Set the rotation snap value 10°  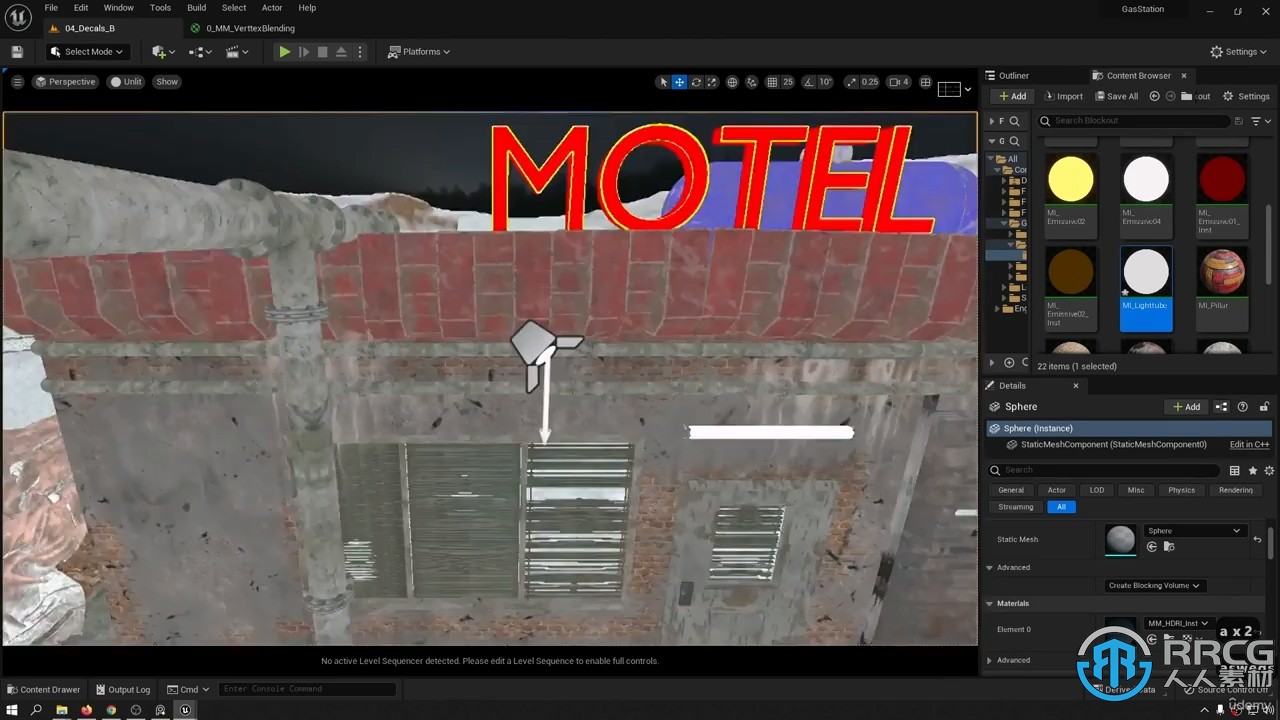pyautogui.click(x=825, y=82)
